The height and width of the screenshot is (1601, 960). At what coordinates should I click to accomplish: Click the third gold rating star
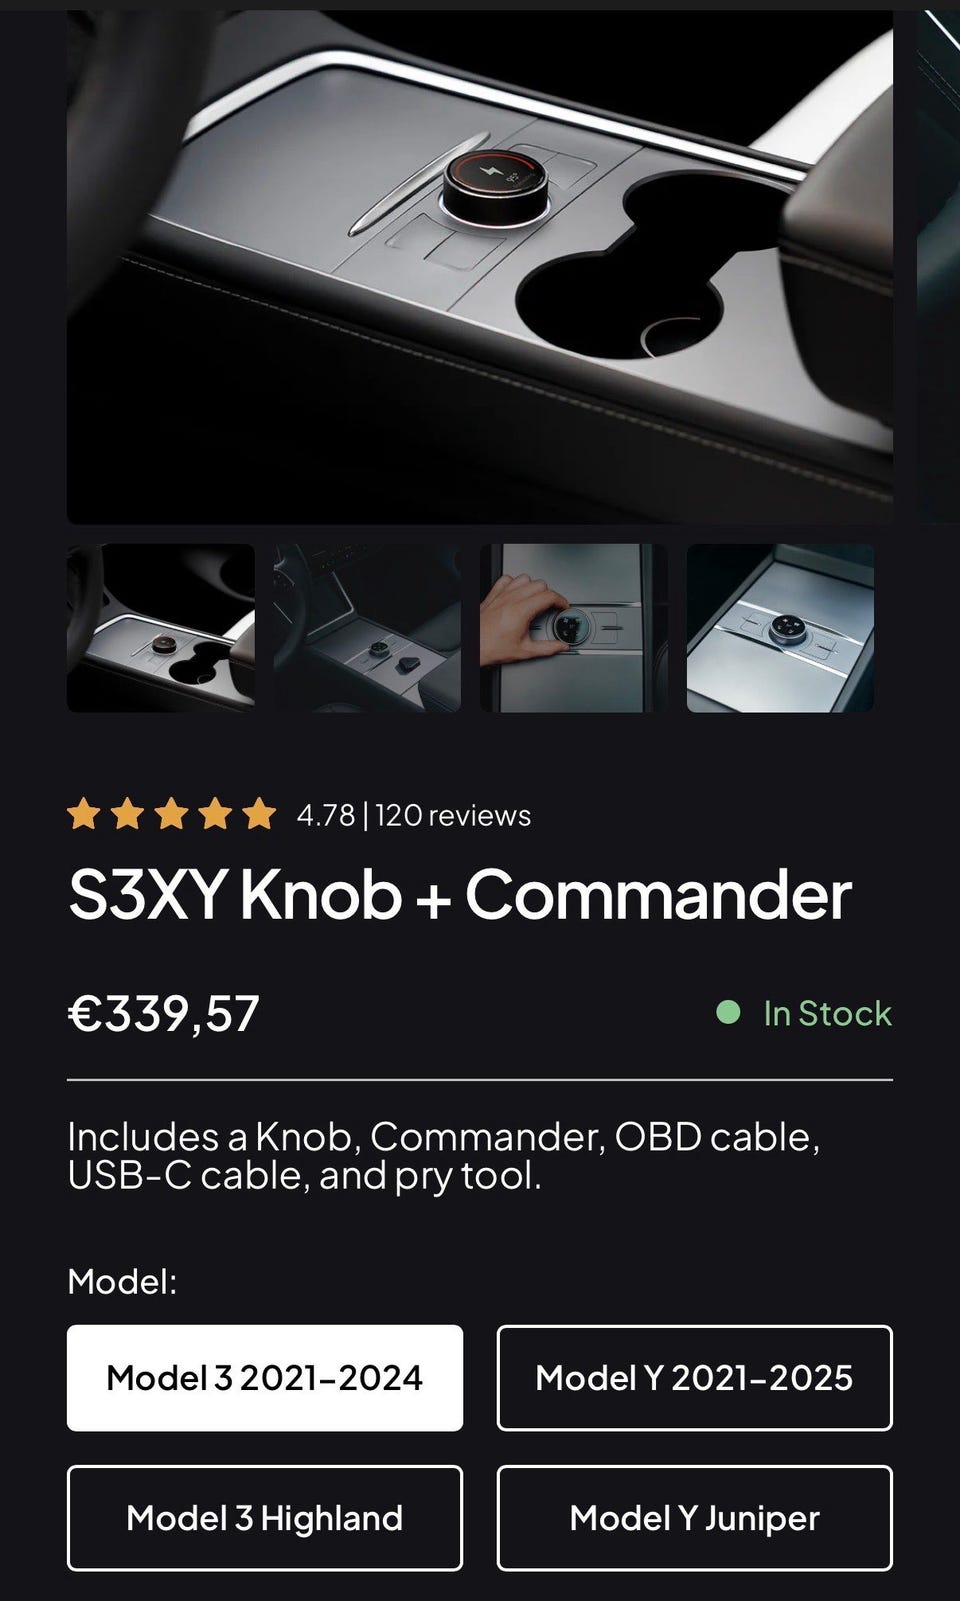(171, 815)
